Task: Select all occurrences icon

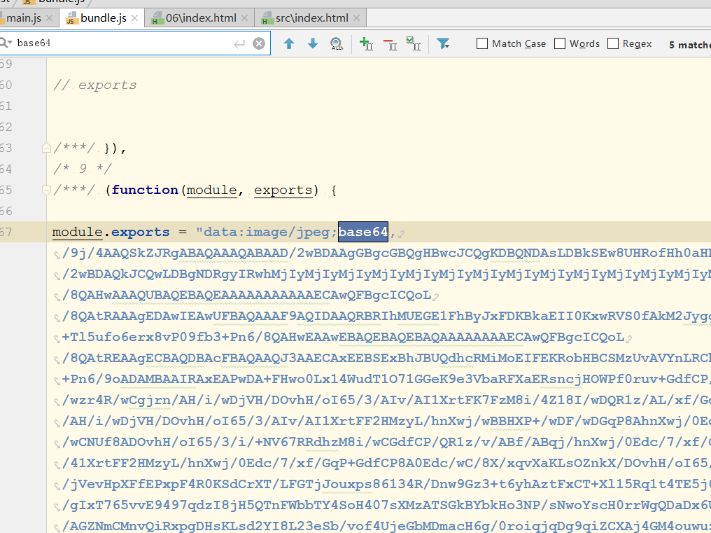Action: [414, 44]
